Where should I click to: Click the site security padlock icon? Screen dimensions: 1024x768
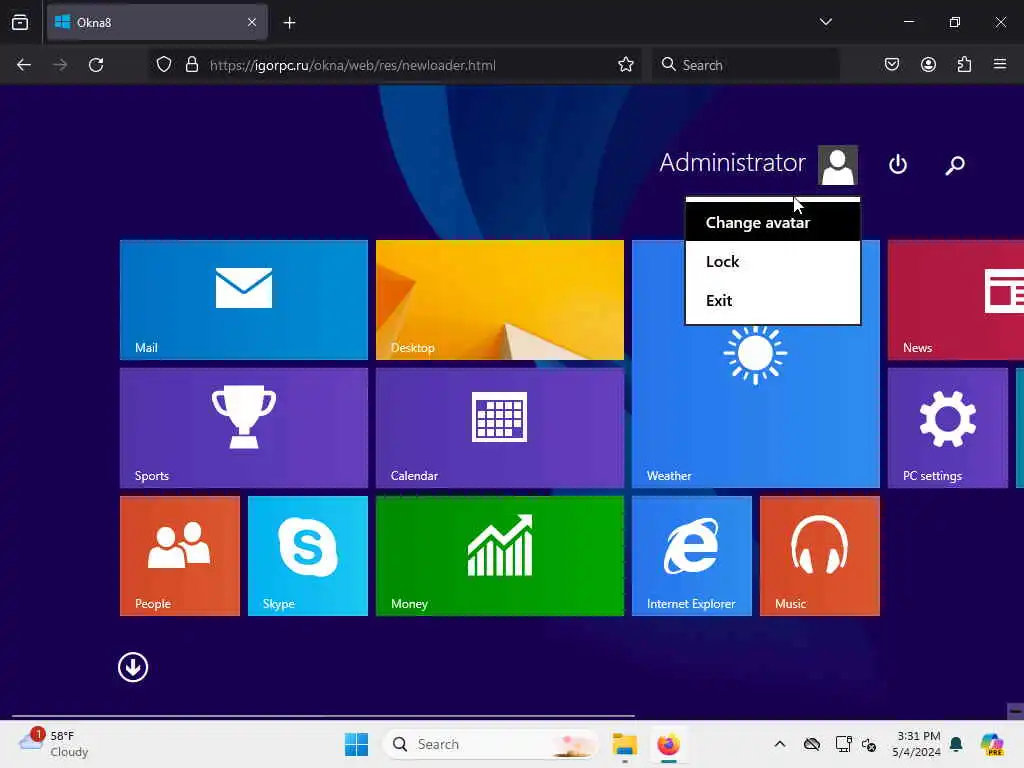[x=191, y=65]
